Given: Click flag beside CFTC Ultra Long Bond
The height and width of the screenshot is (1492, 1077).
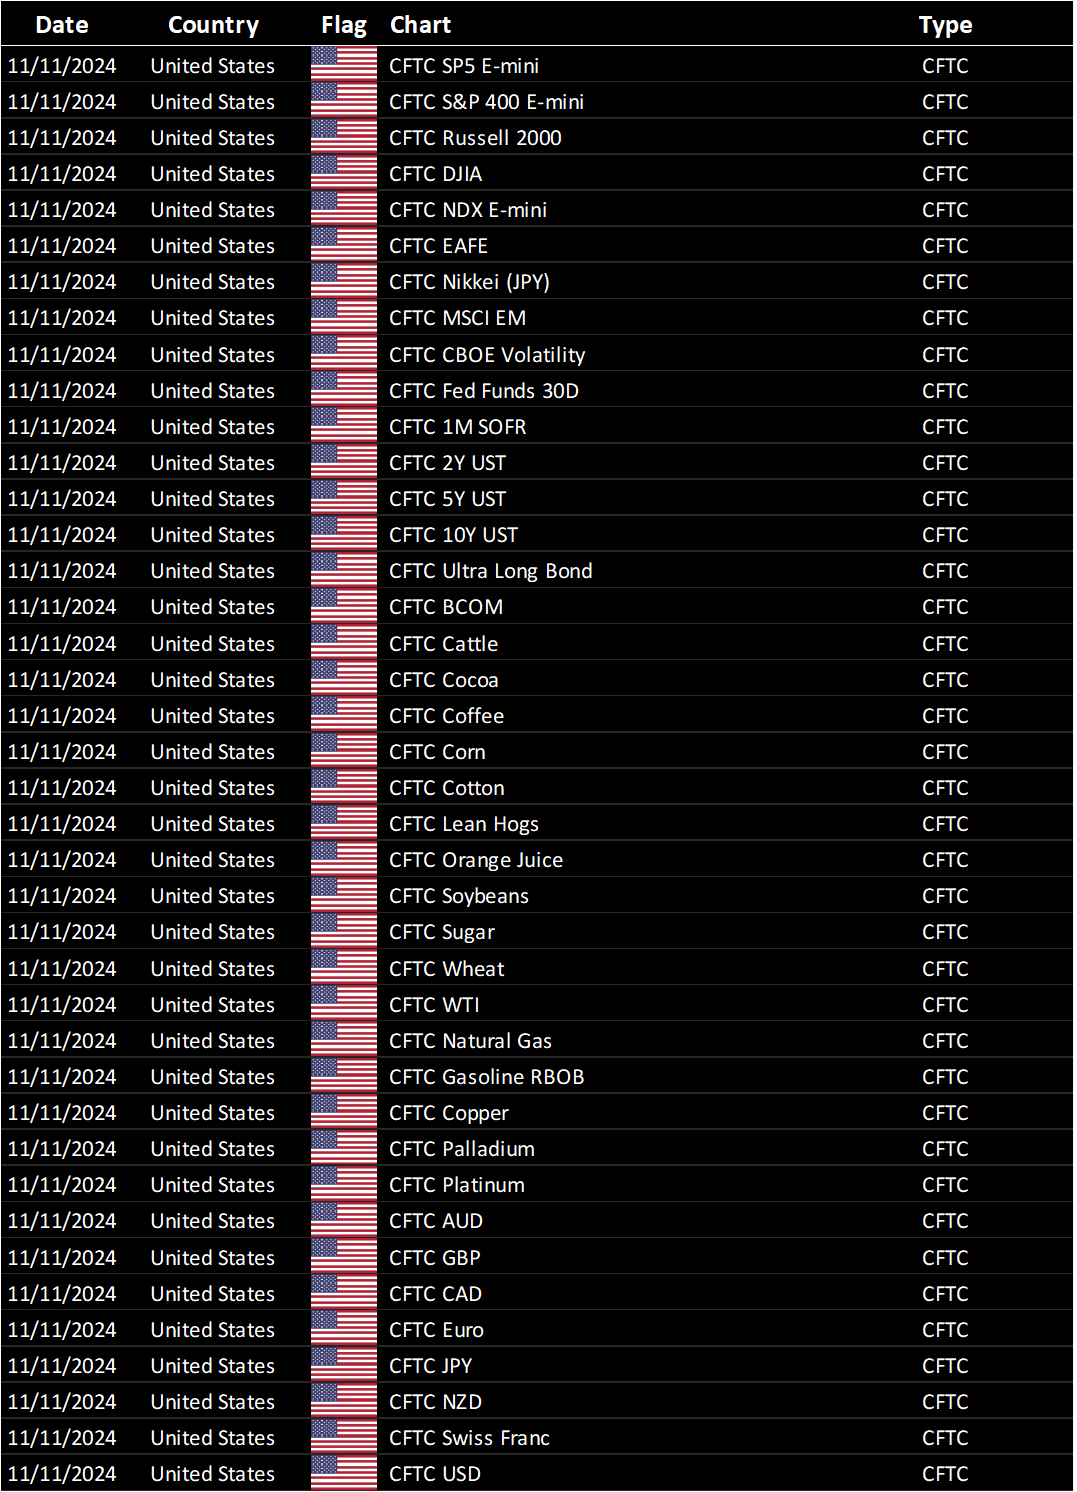Looking at the screenshot, I should coord(344,570).
